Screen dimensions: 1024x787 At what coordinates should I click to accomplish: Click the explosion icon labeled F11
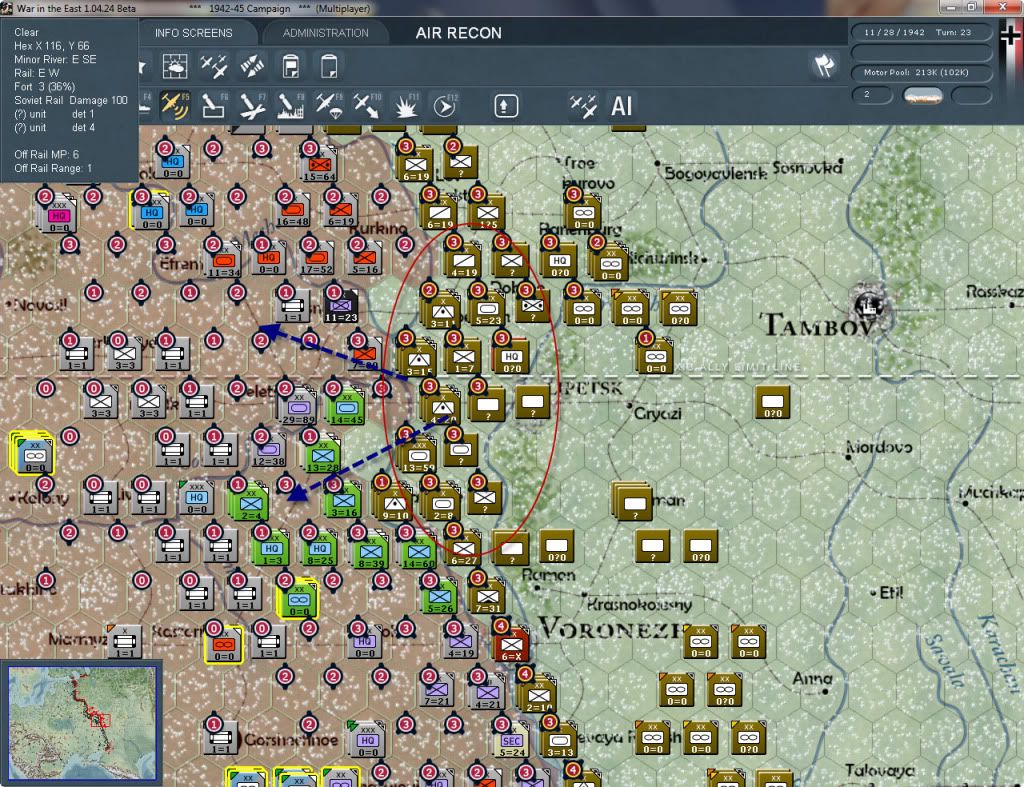pyautogui.click(x=406, y=106)
